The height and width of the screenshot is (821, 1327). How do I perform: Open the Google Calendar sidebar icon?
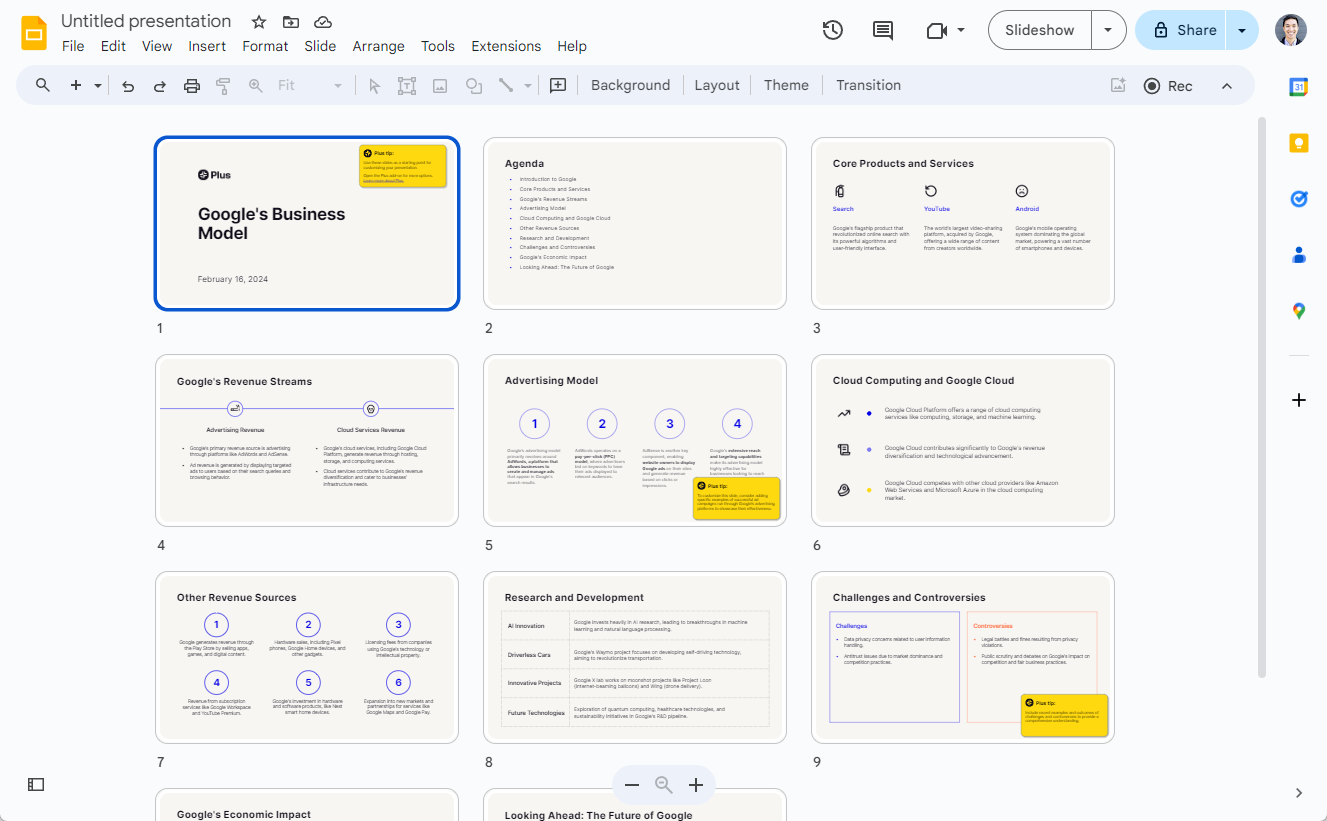click(1298, 87)
